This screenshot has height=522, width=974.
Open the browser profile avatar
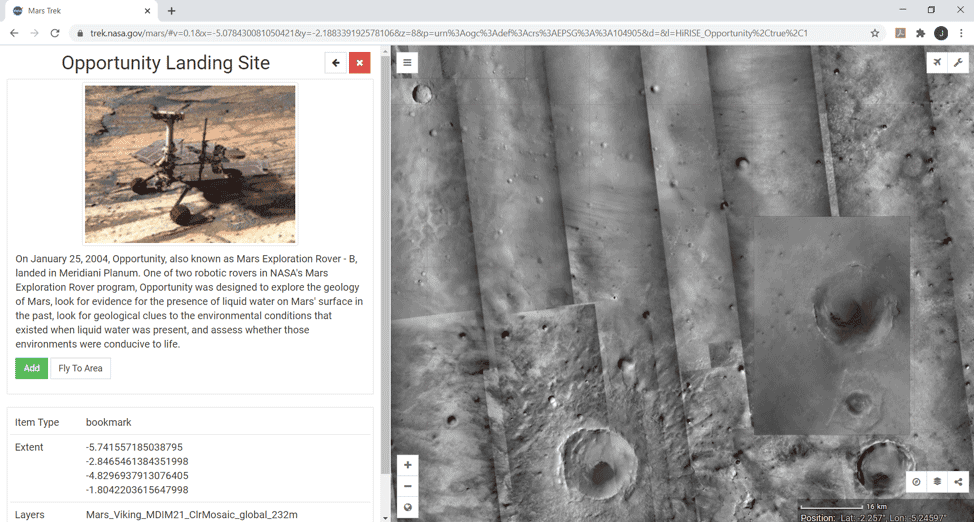[941, 33]
